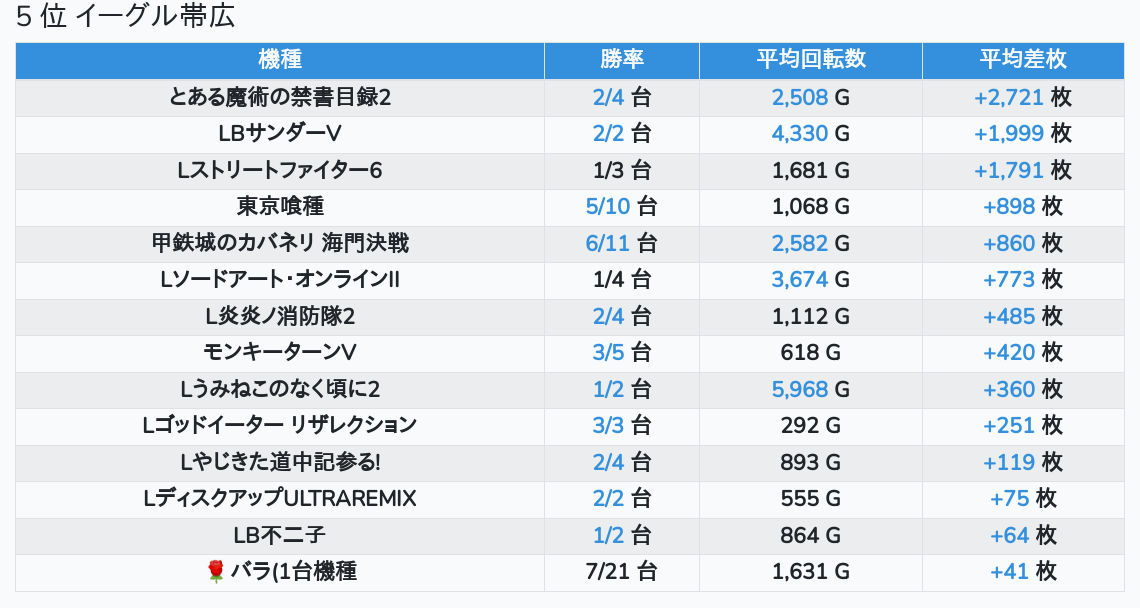Click the モンキーターンV machine name

coord(280,353)
